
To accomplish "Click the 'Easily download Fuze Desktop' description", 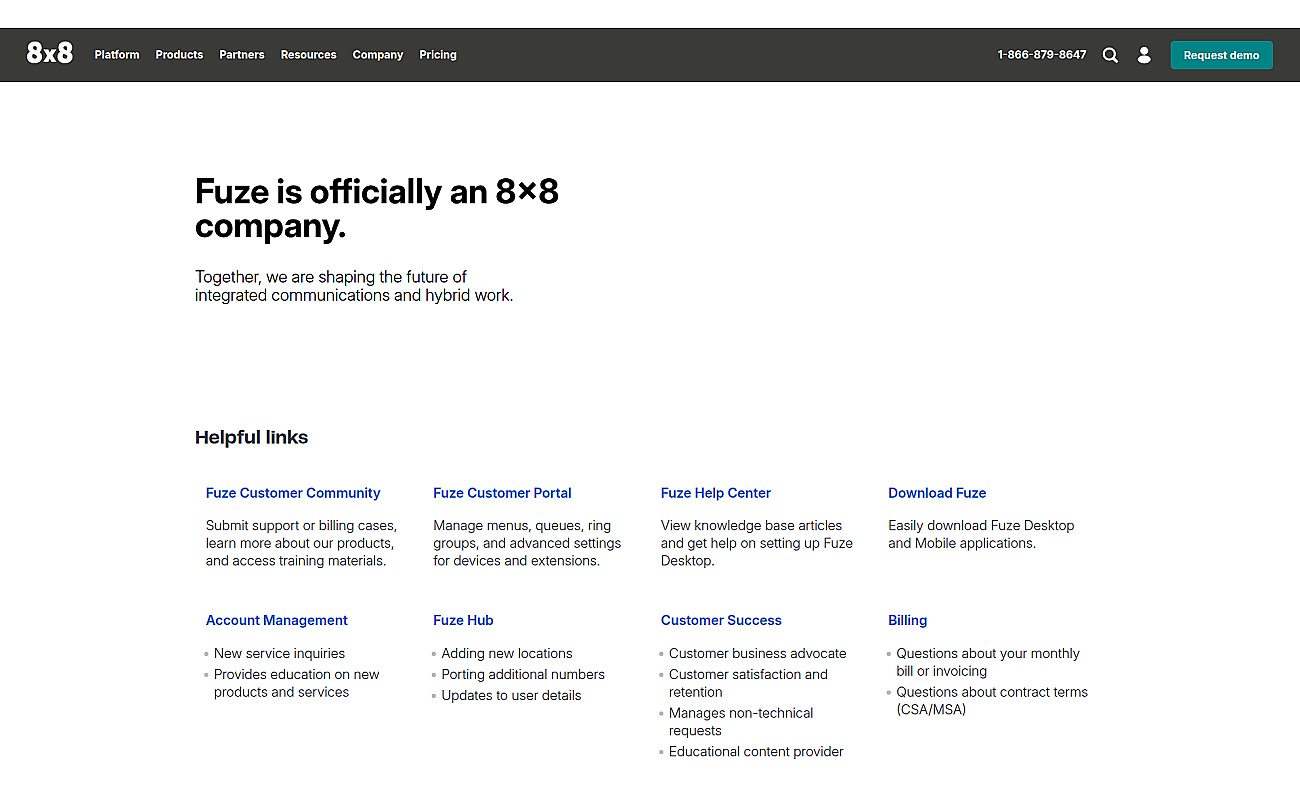I will pyautogui.click(x=981, y=534).
